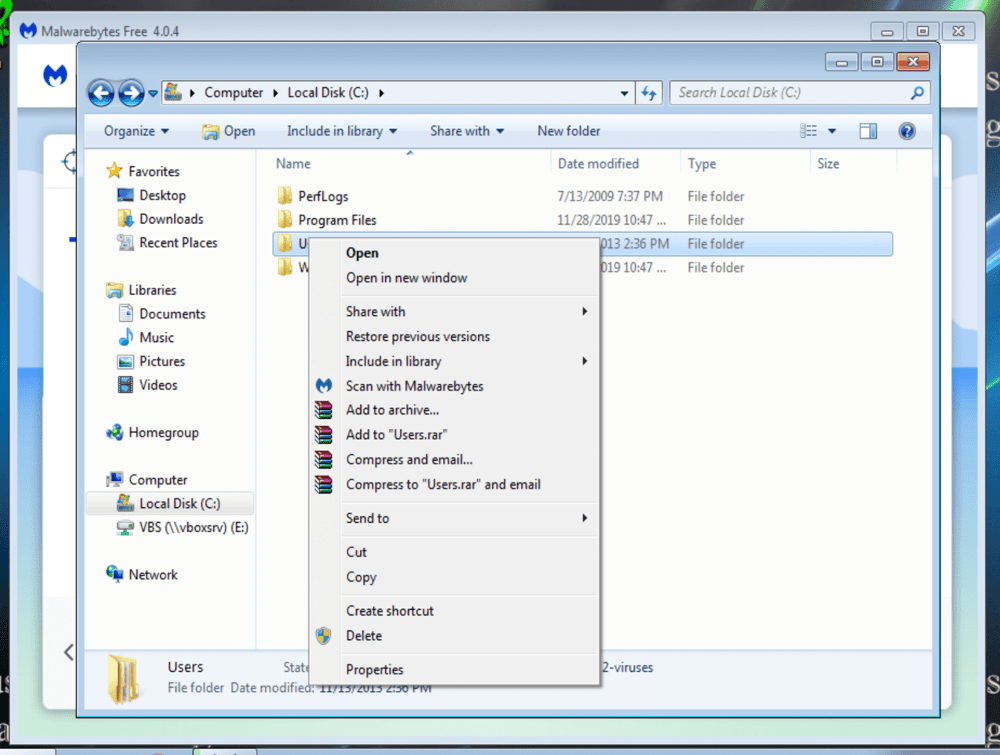The image size is (1000, 755).
Task: Open Downloads in Favorites
Action: [x=160, y=219]
